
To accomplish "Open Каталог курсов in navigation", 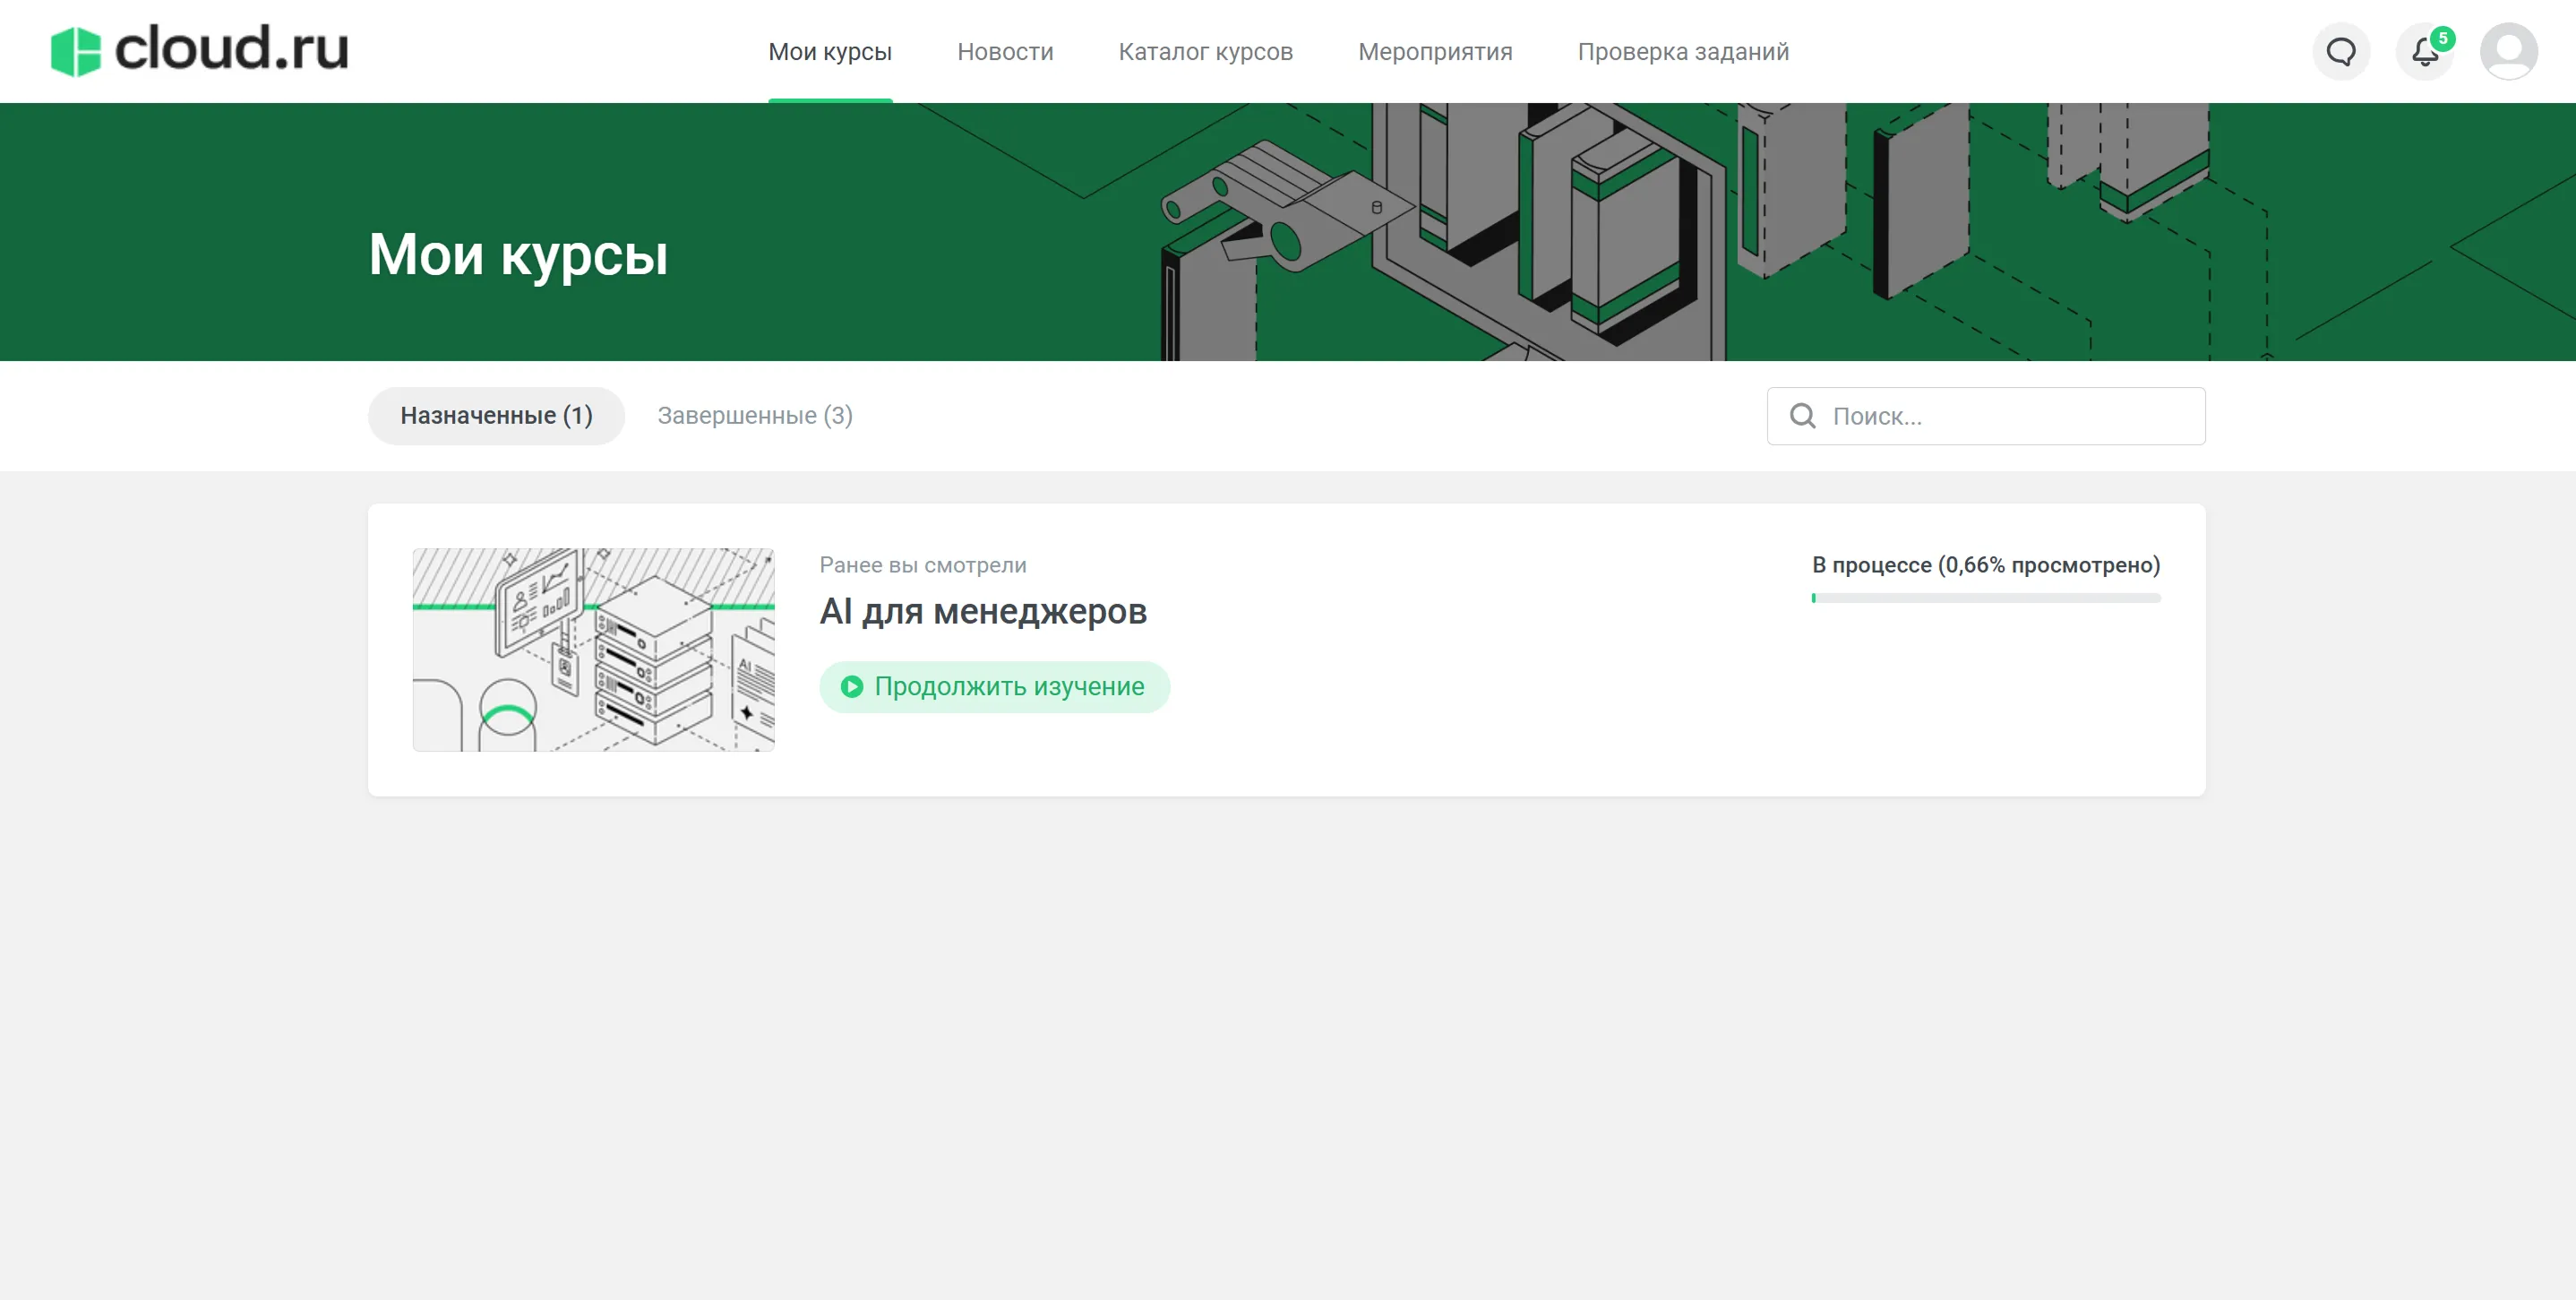I will 1205,52.
